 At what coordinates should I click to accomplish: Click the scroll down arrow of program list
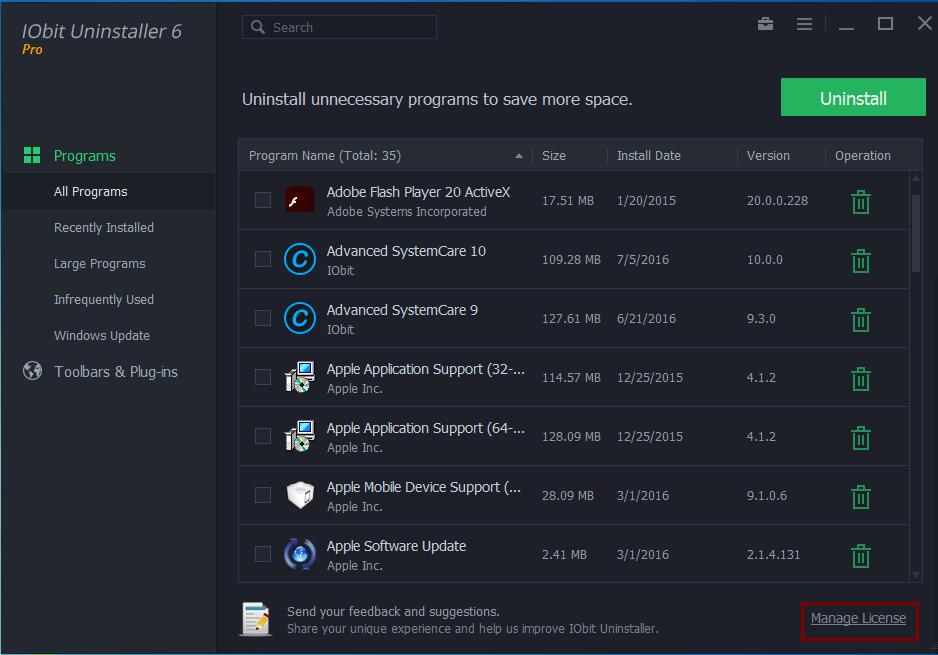pos(916,575)
